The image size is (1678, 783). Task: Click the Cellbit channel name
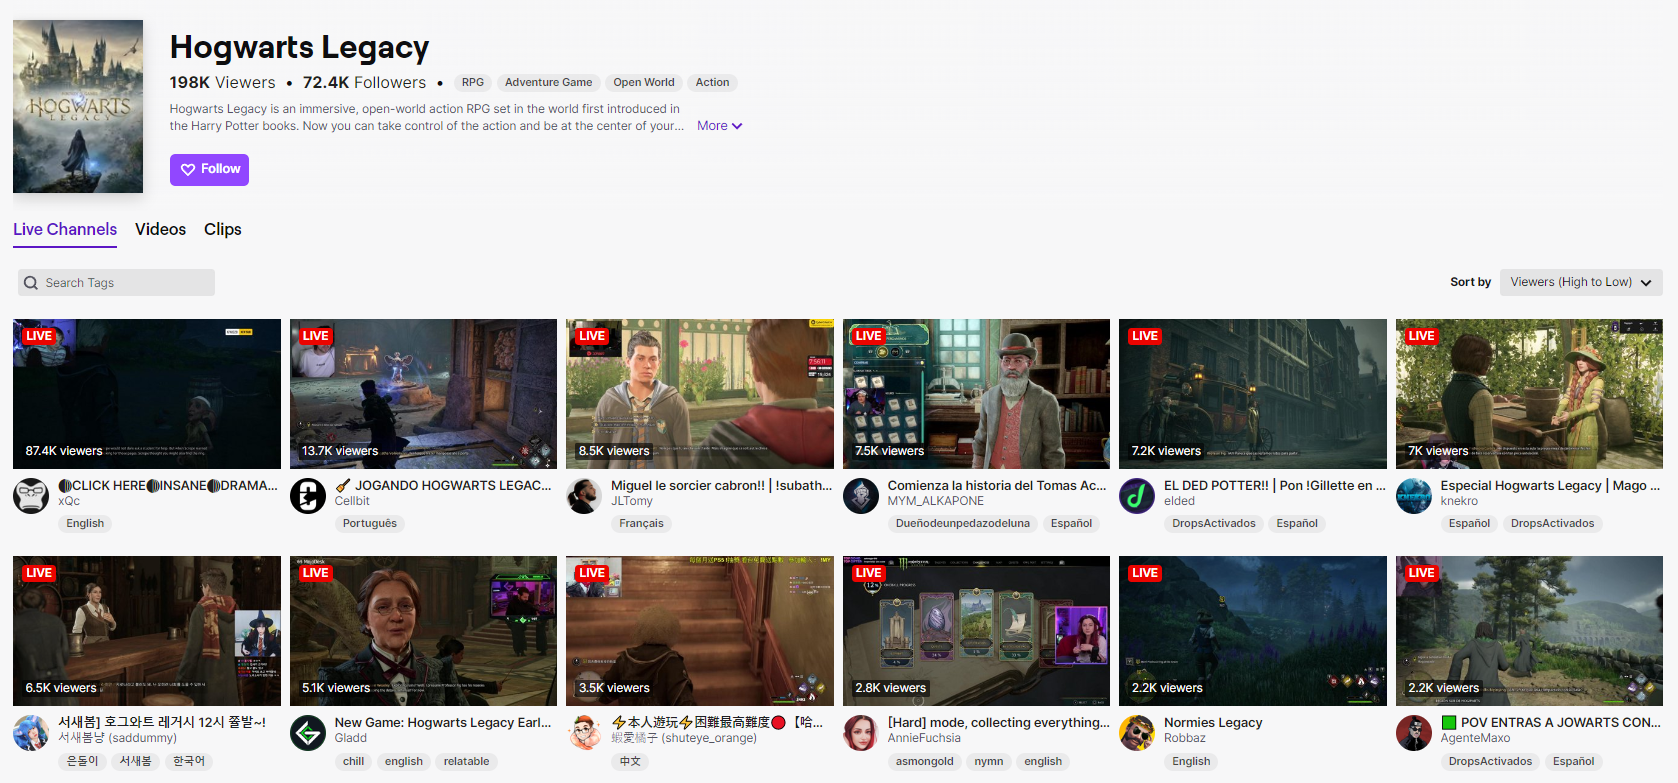pyautogui.click(x=352, y=501)
